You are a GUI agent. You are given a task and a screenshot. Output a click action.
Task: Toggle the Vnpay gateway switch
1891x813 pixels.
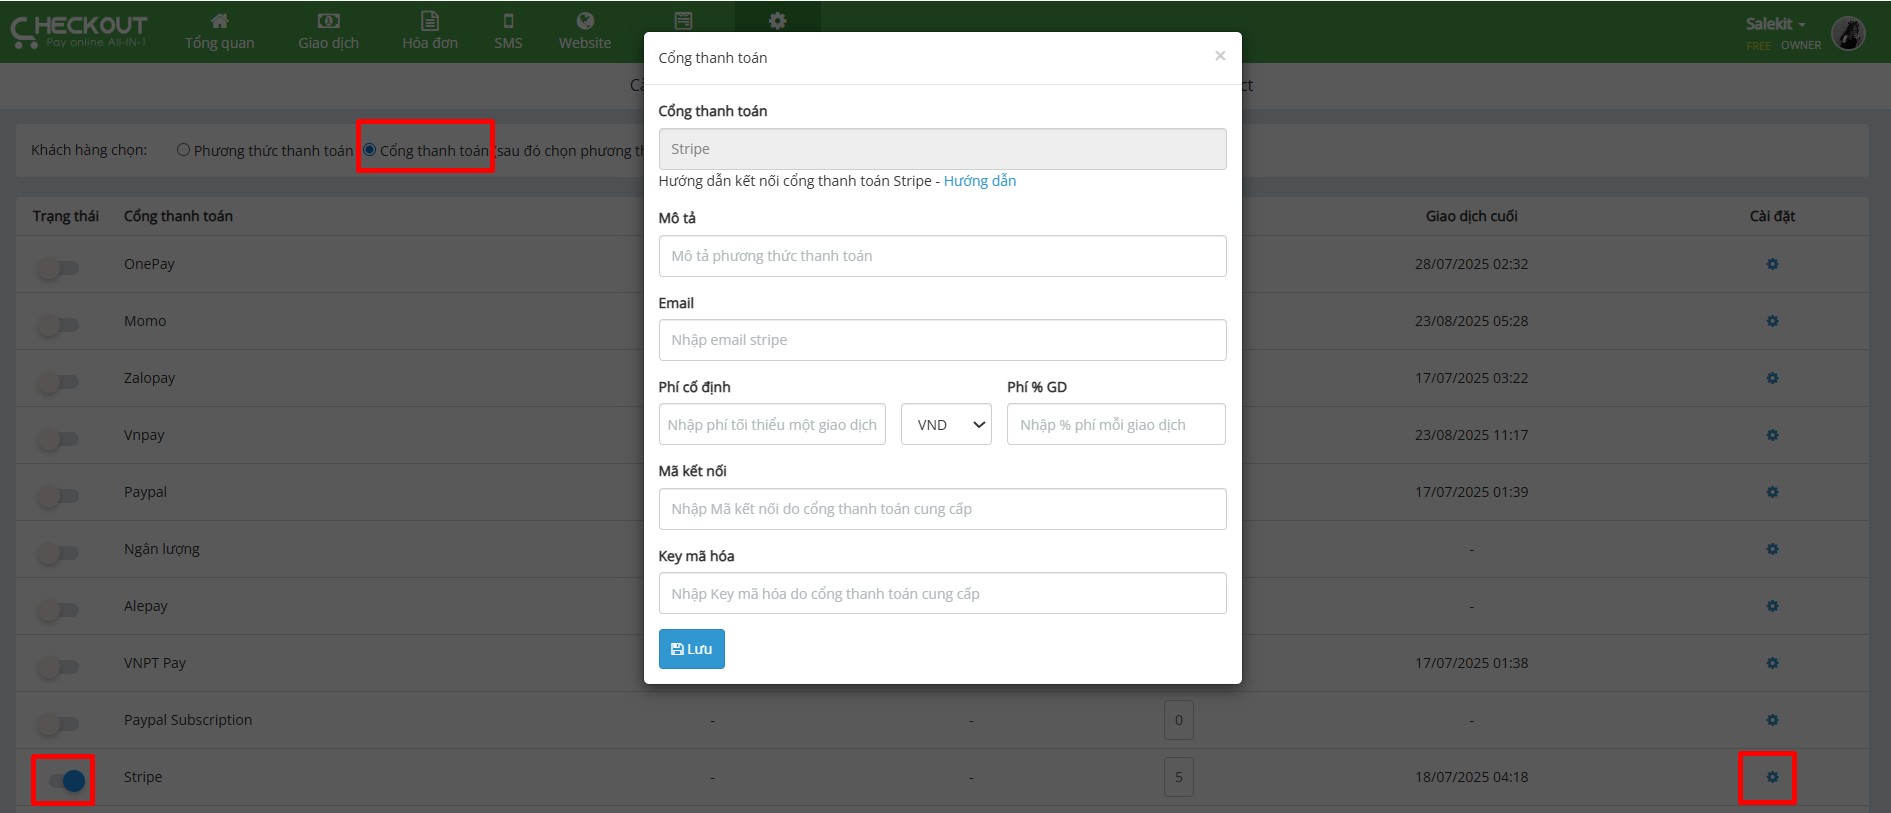[57, 439]
